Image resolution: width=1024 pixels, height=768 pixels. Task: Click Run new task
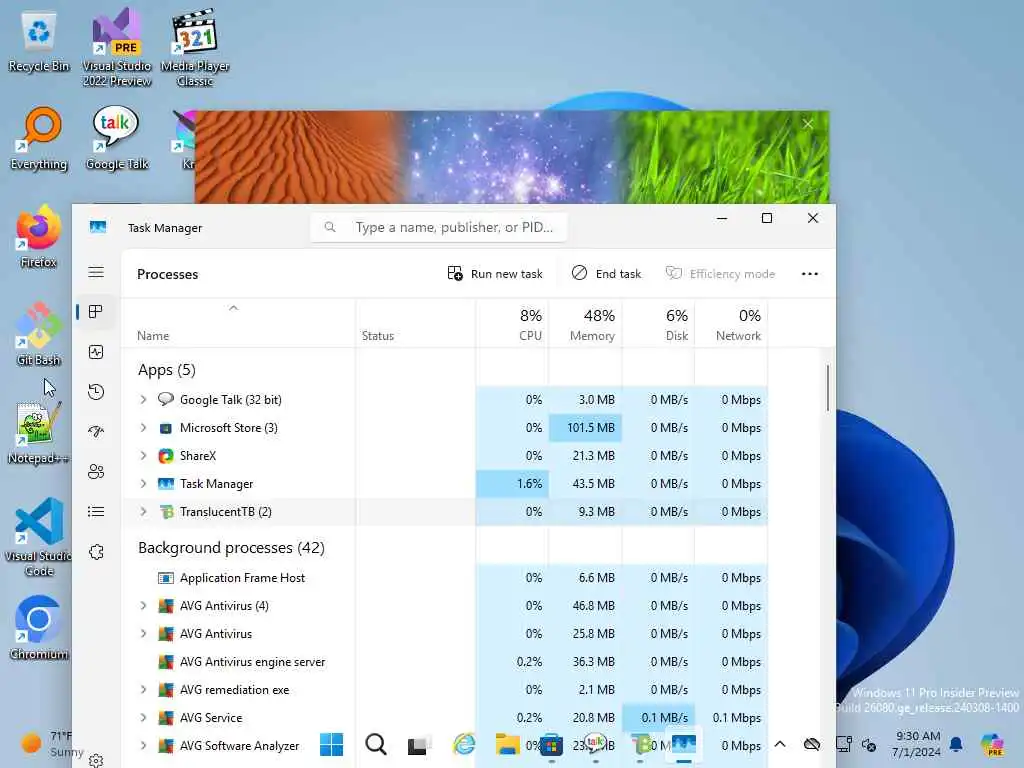495,274
